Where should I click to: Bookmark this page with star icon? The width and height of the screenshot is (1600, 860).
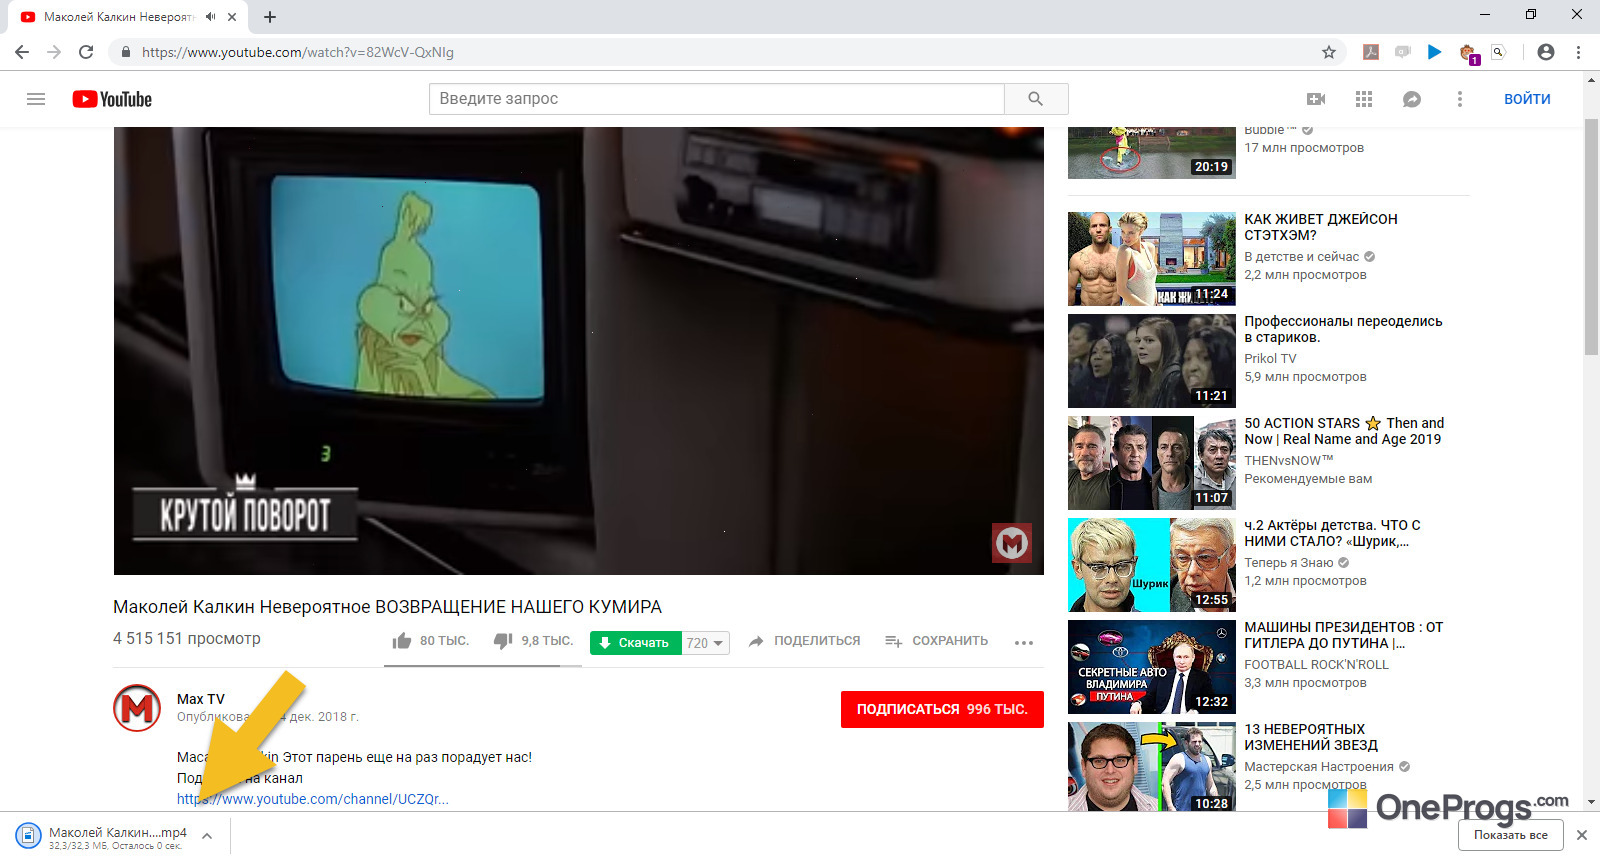[x=1329, y=52]
